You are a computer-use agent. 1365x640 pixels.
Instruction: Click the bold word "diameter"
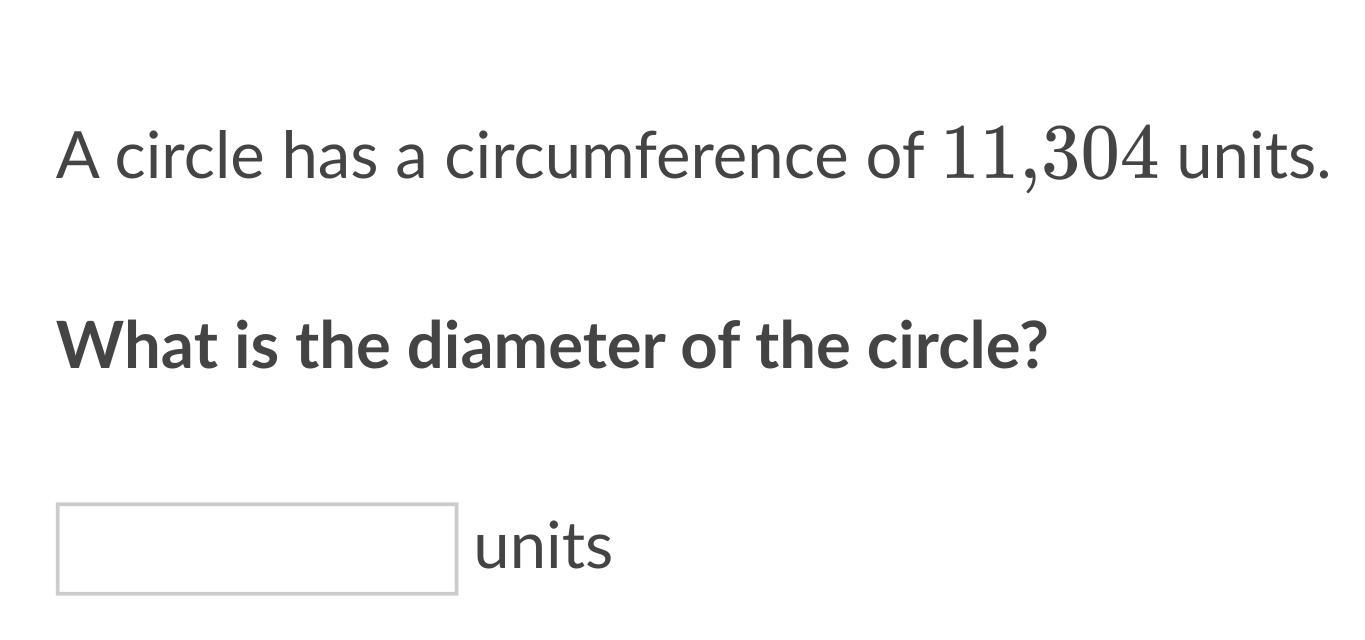536,345
